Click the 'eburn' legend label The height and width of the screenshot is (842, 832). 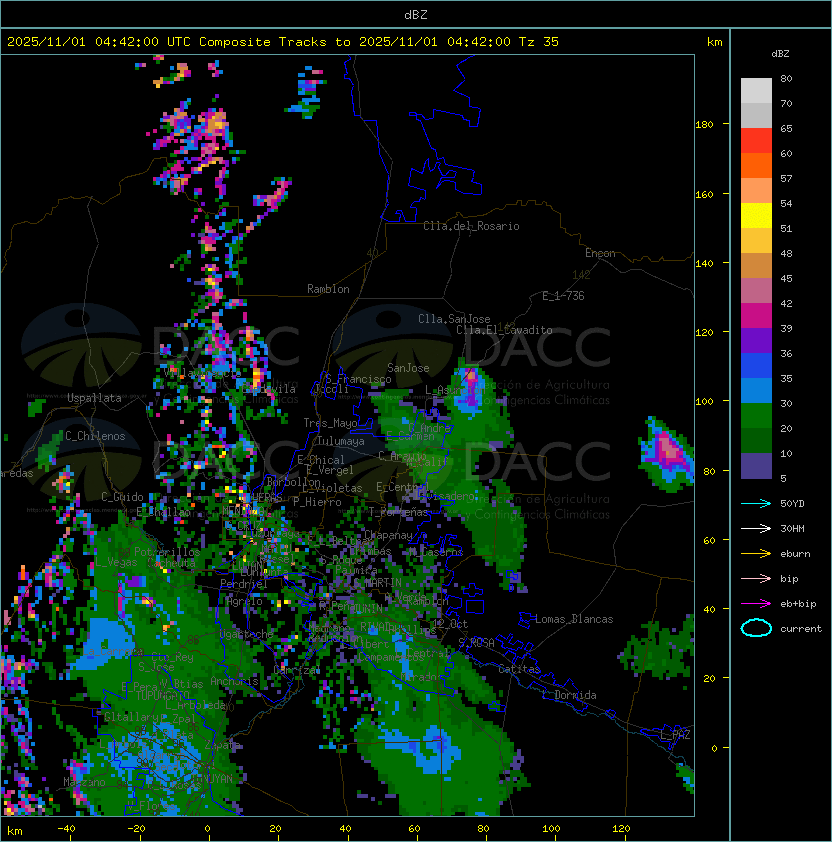coord(795,554)
